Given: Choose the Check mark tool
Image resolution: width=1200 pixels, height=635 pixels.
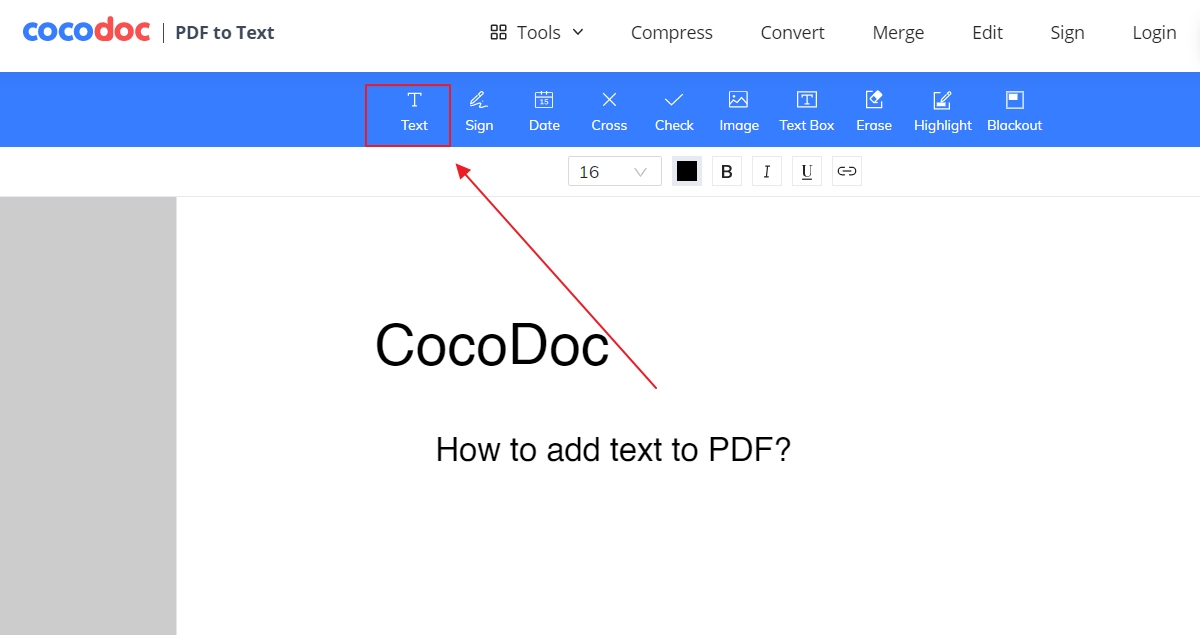Looking at the screenshot, I should (x=674, y=112).
